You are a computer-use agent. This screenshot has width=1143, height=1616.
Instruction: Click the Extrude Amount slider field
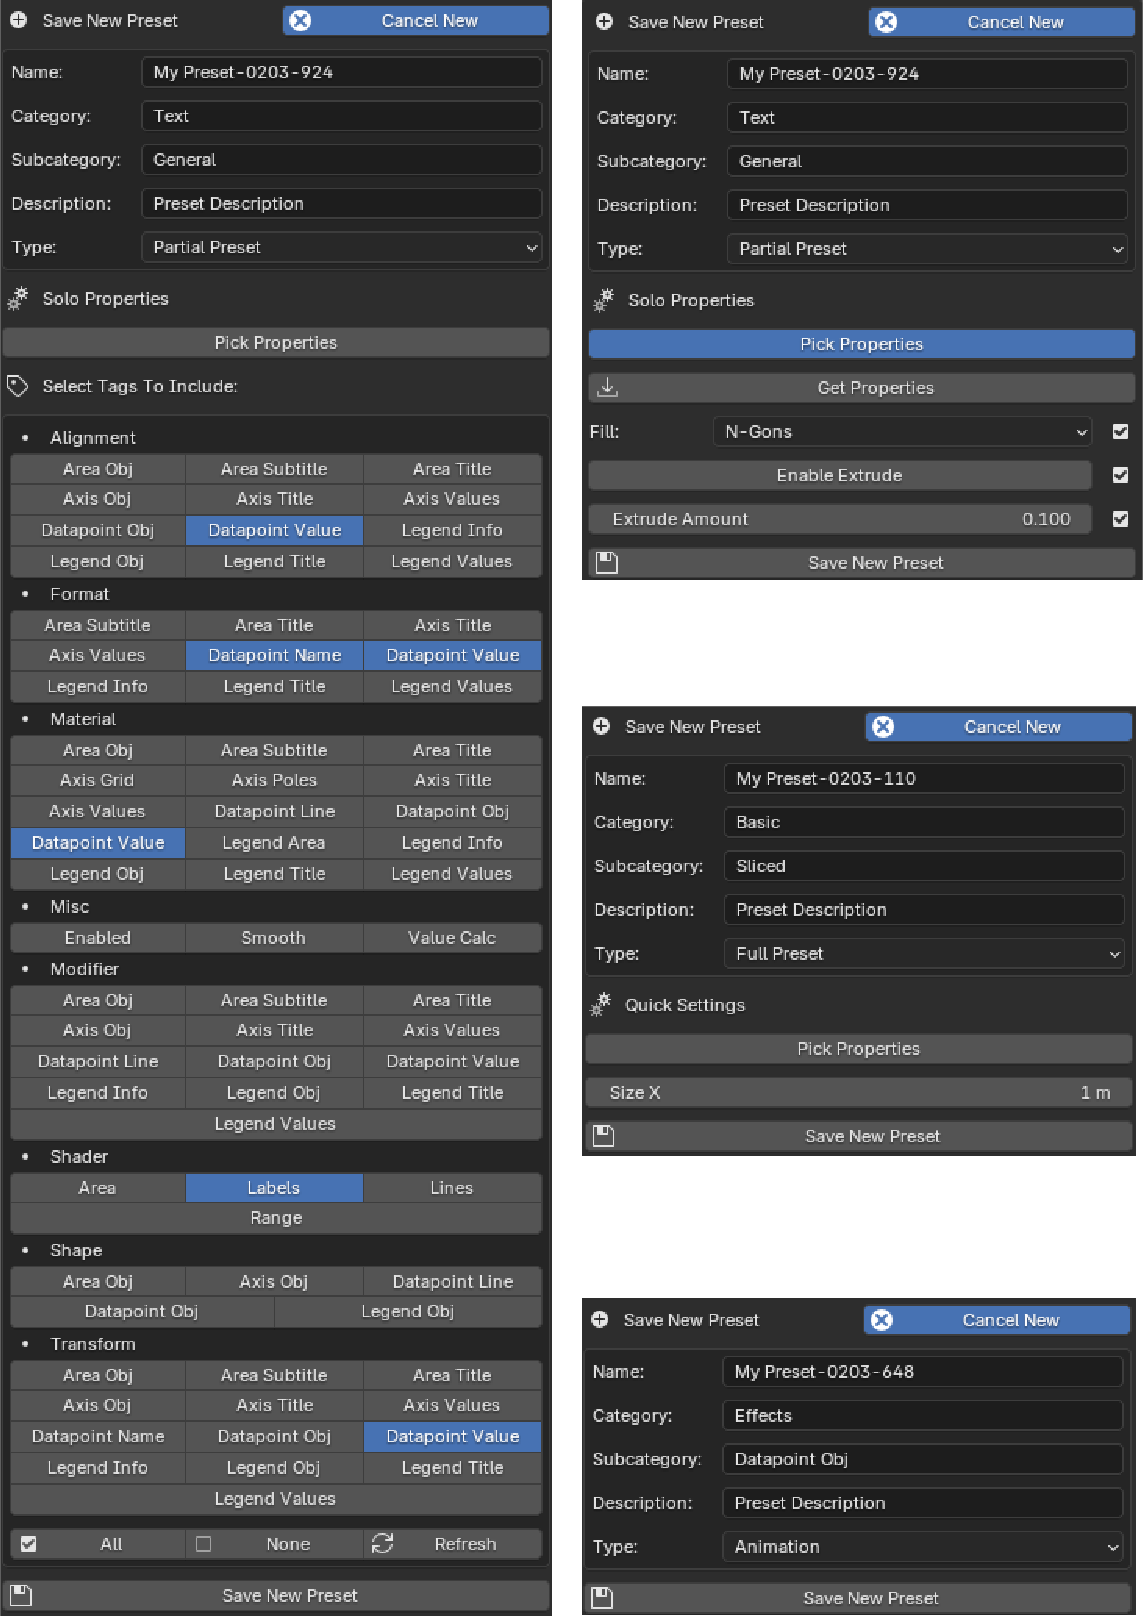pyautogui.click(x=839, y=519)
